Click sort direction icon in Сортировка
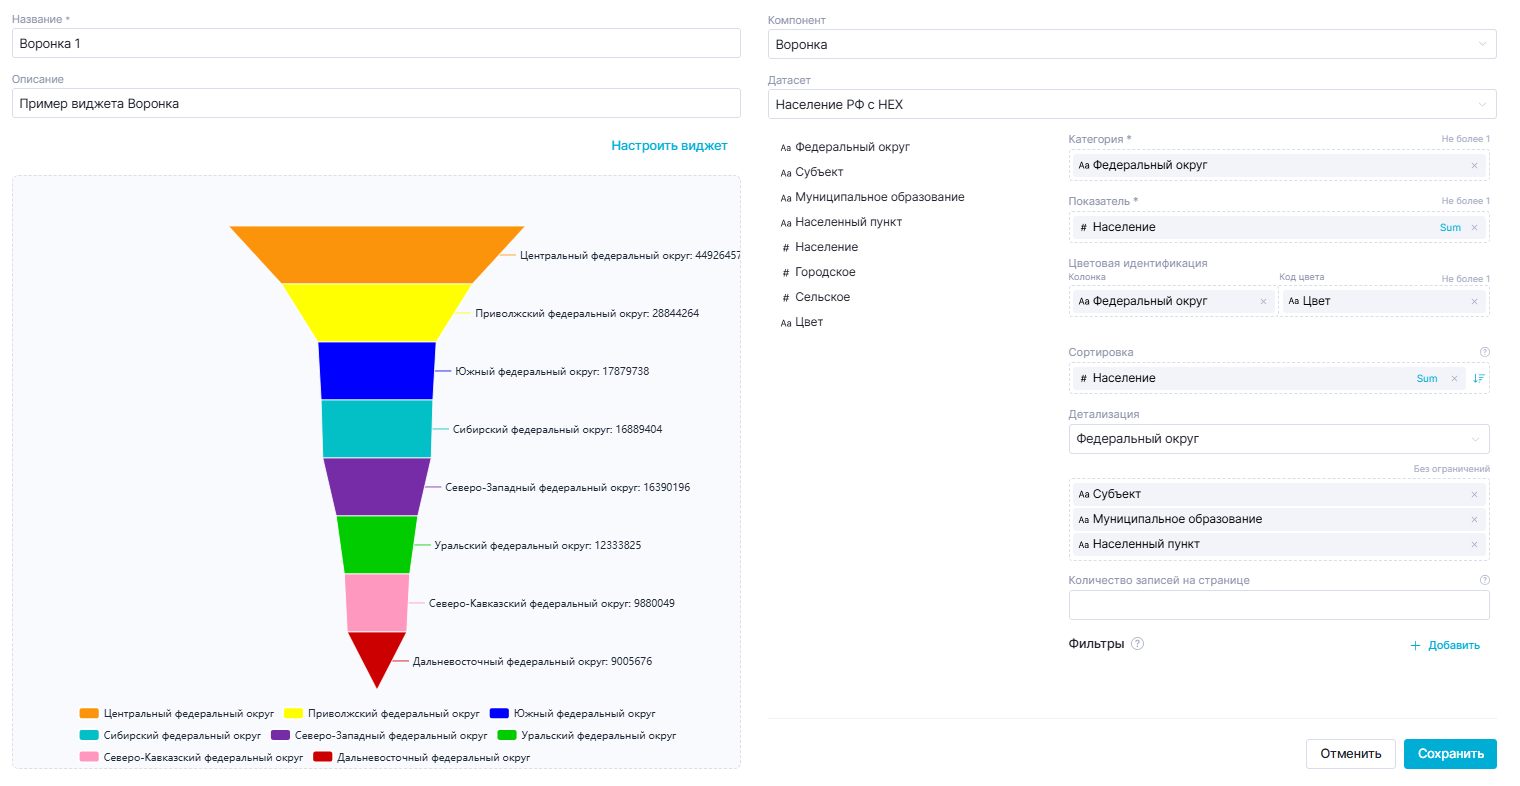Viewport: 1520px width, 786px height. (1478, 379)
